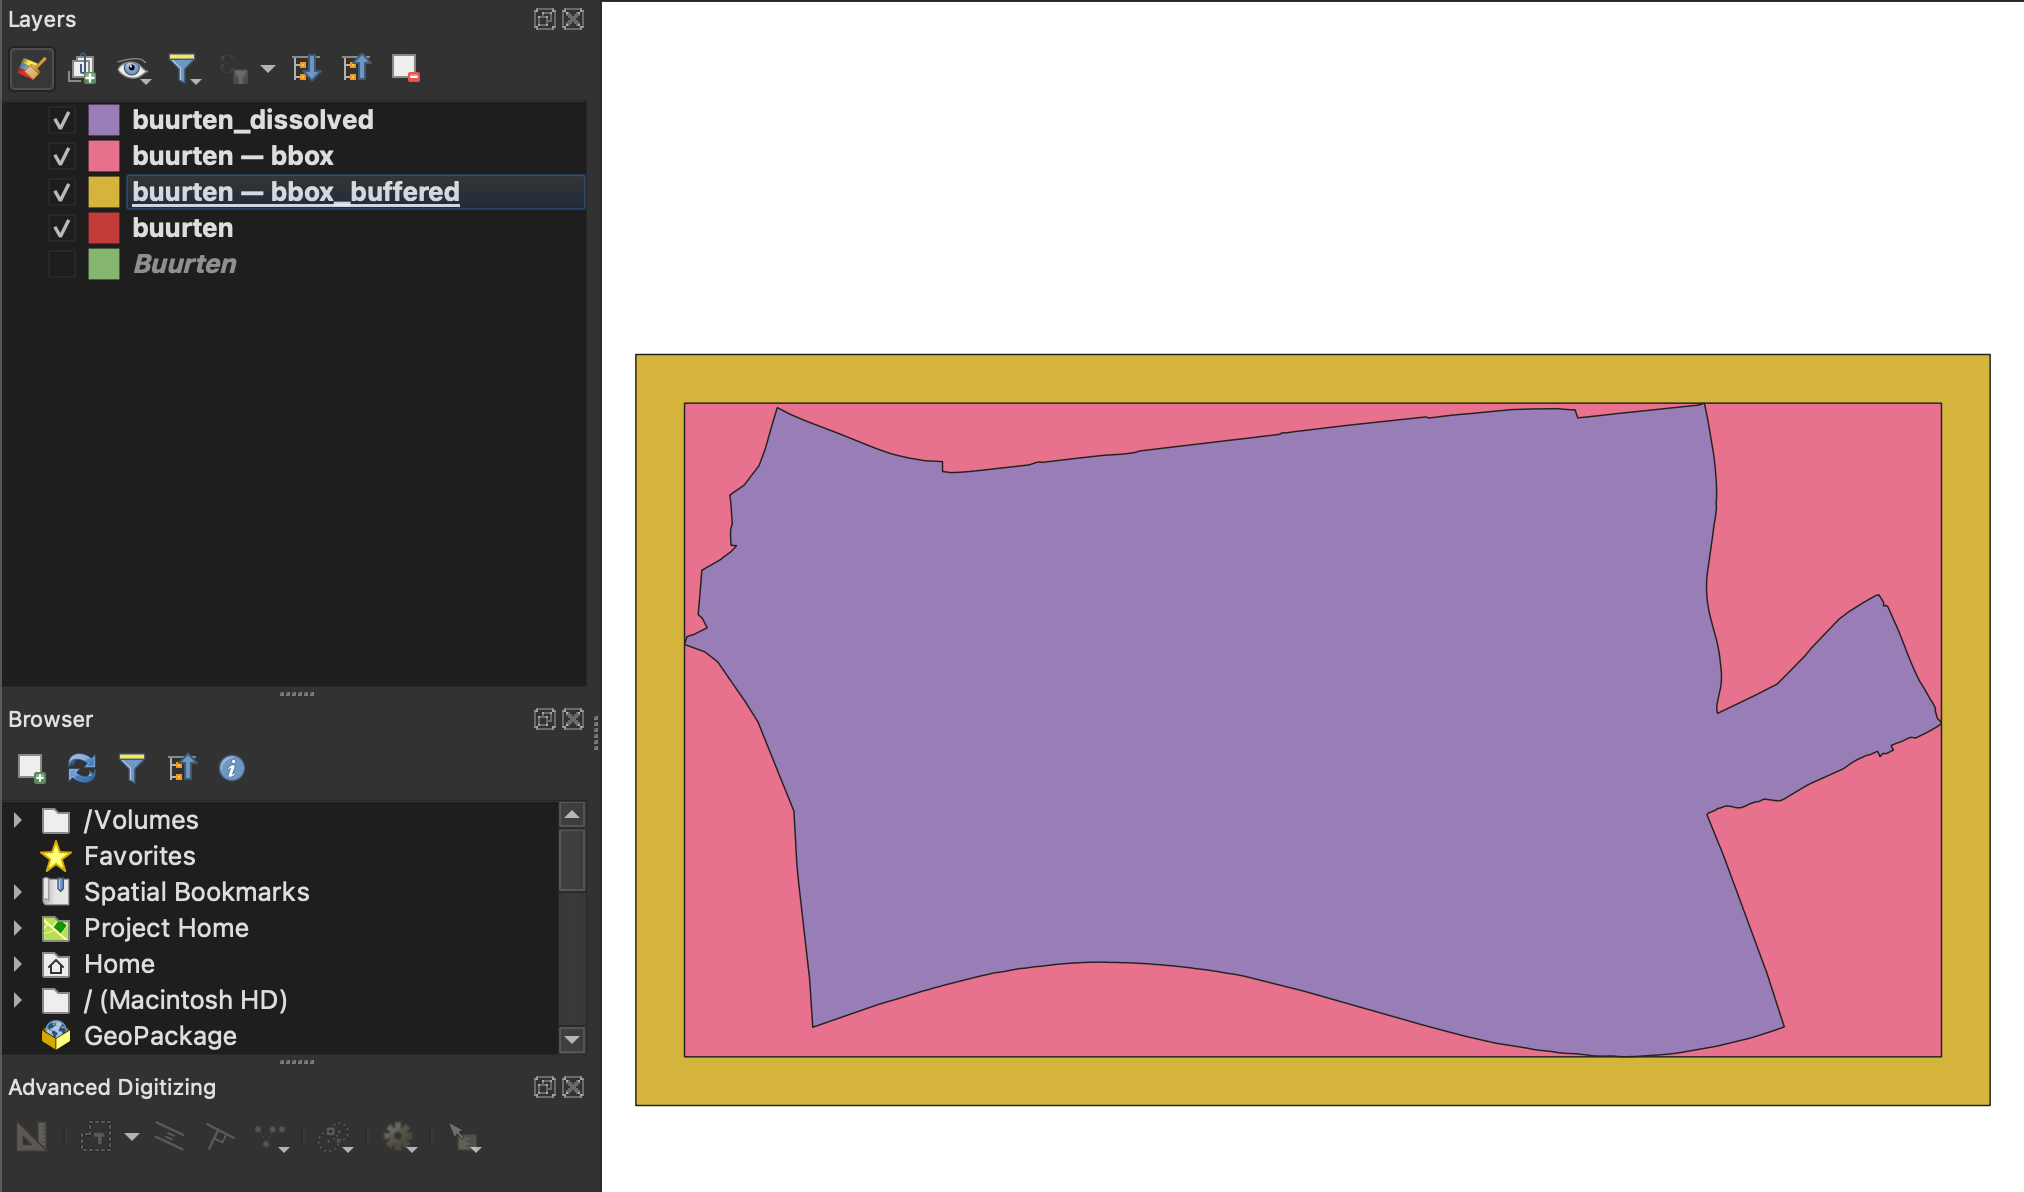Click Remove Layer/Group icon
Image resolution: width=2024 pixels, height=1192 pixels.
[x=405, y=69]
